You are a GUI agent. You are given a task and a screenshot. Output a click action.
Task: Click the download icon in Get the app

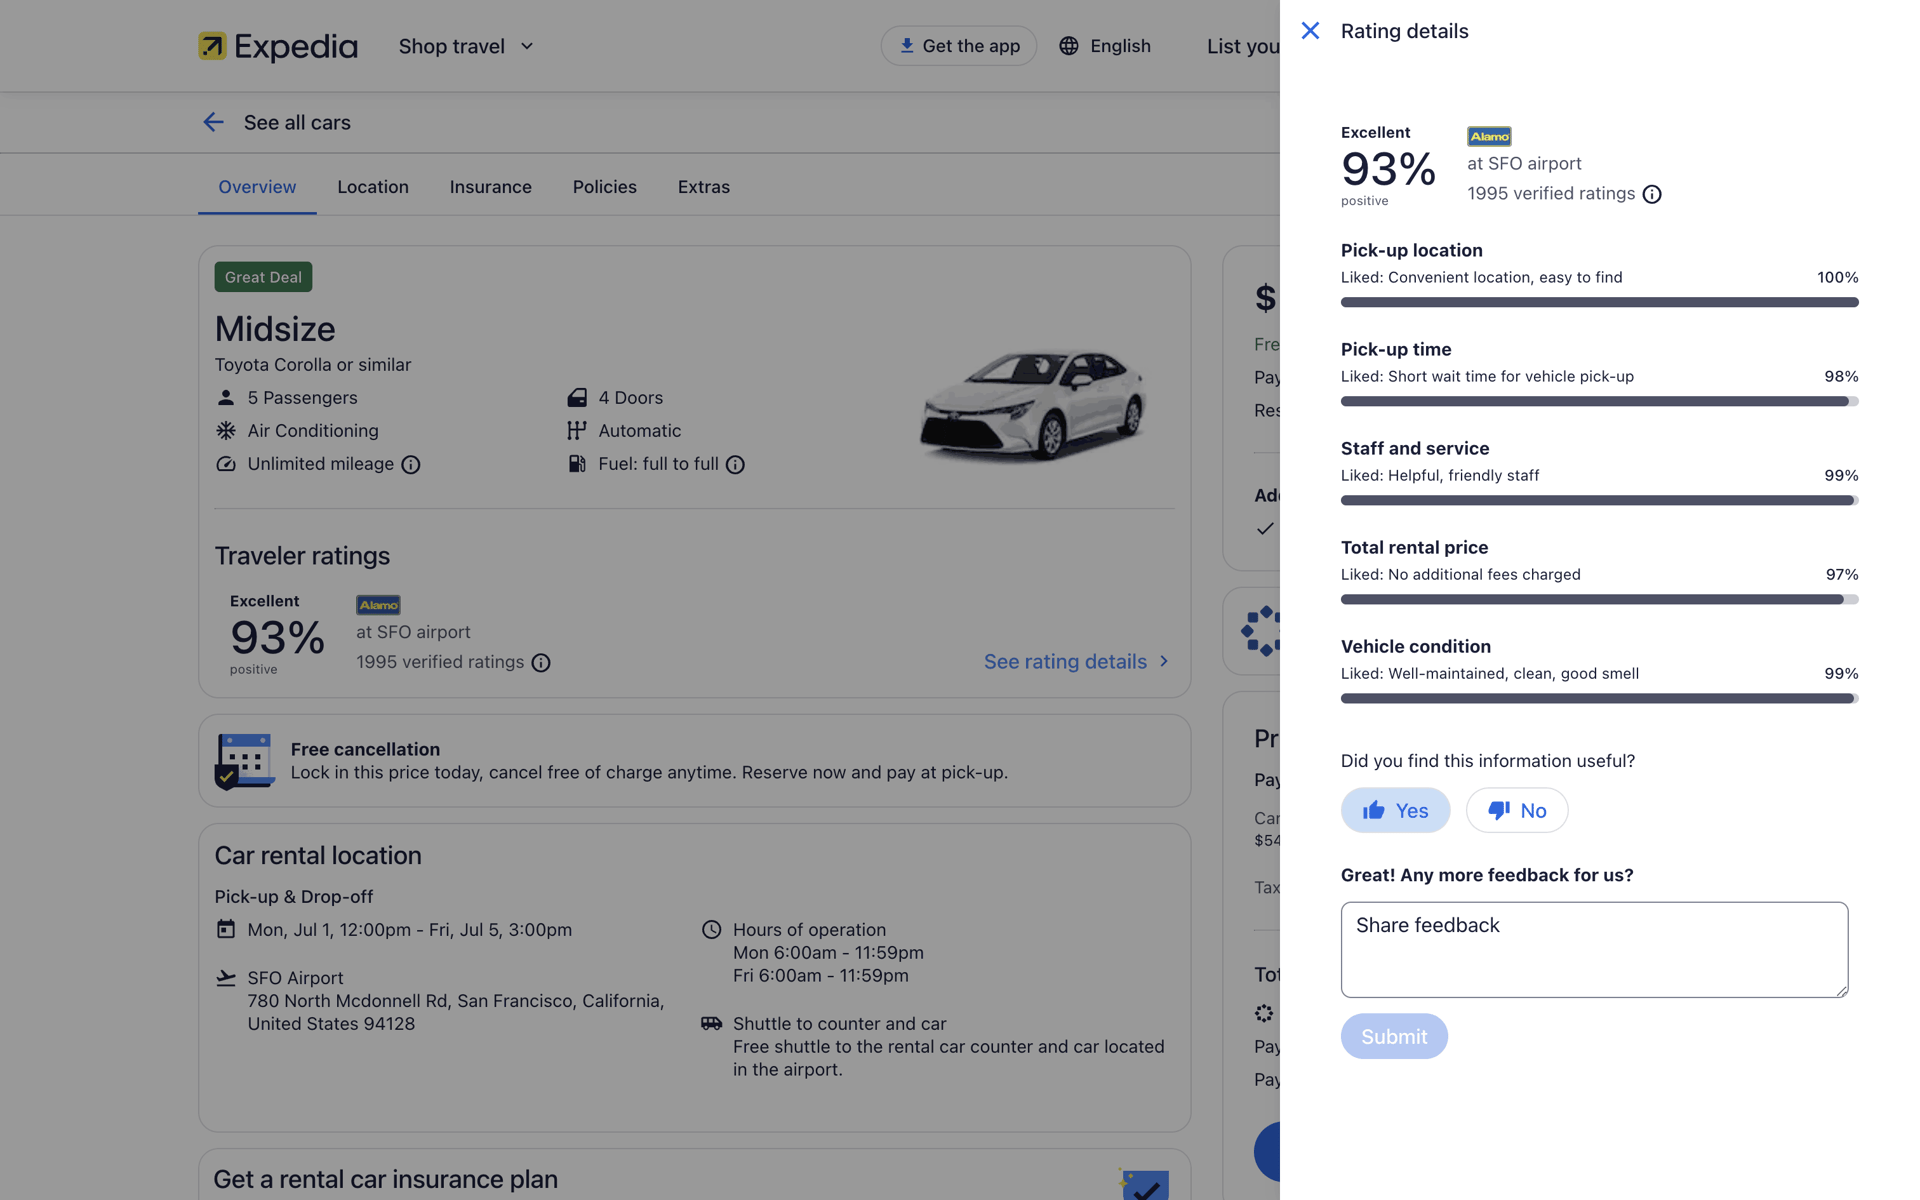pyautogui.click(x=906, y=46)
